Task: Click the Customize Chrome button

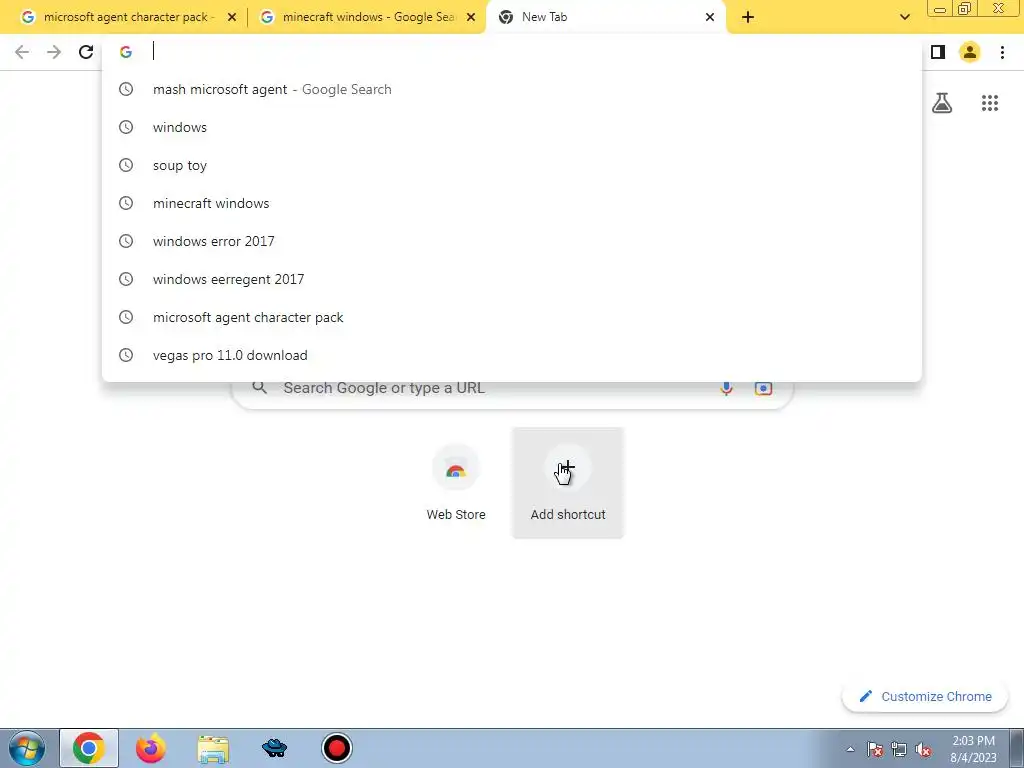Action: click(925, 697)
